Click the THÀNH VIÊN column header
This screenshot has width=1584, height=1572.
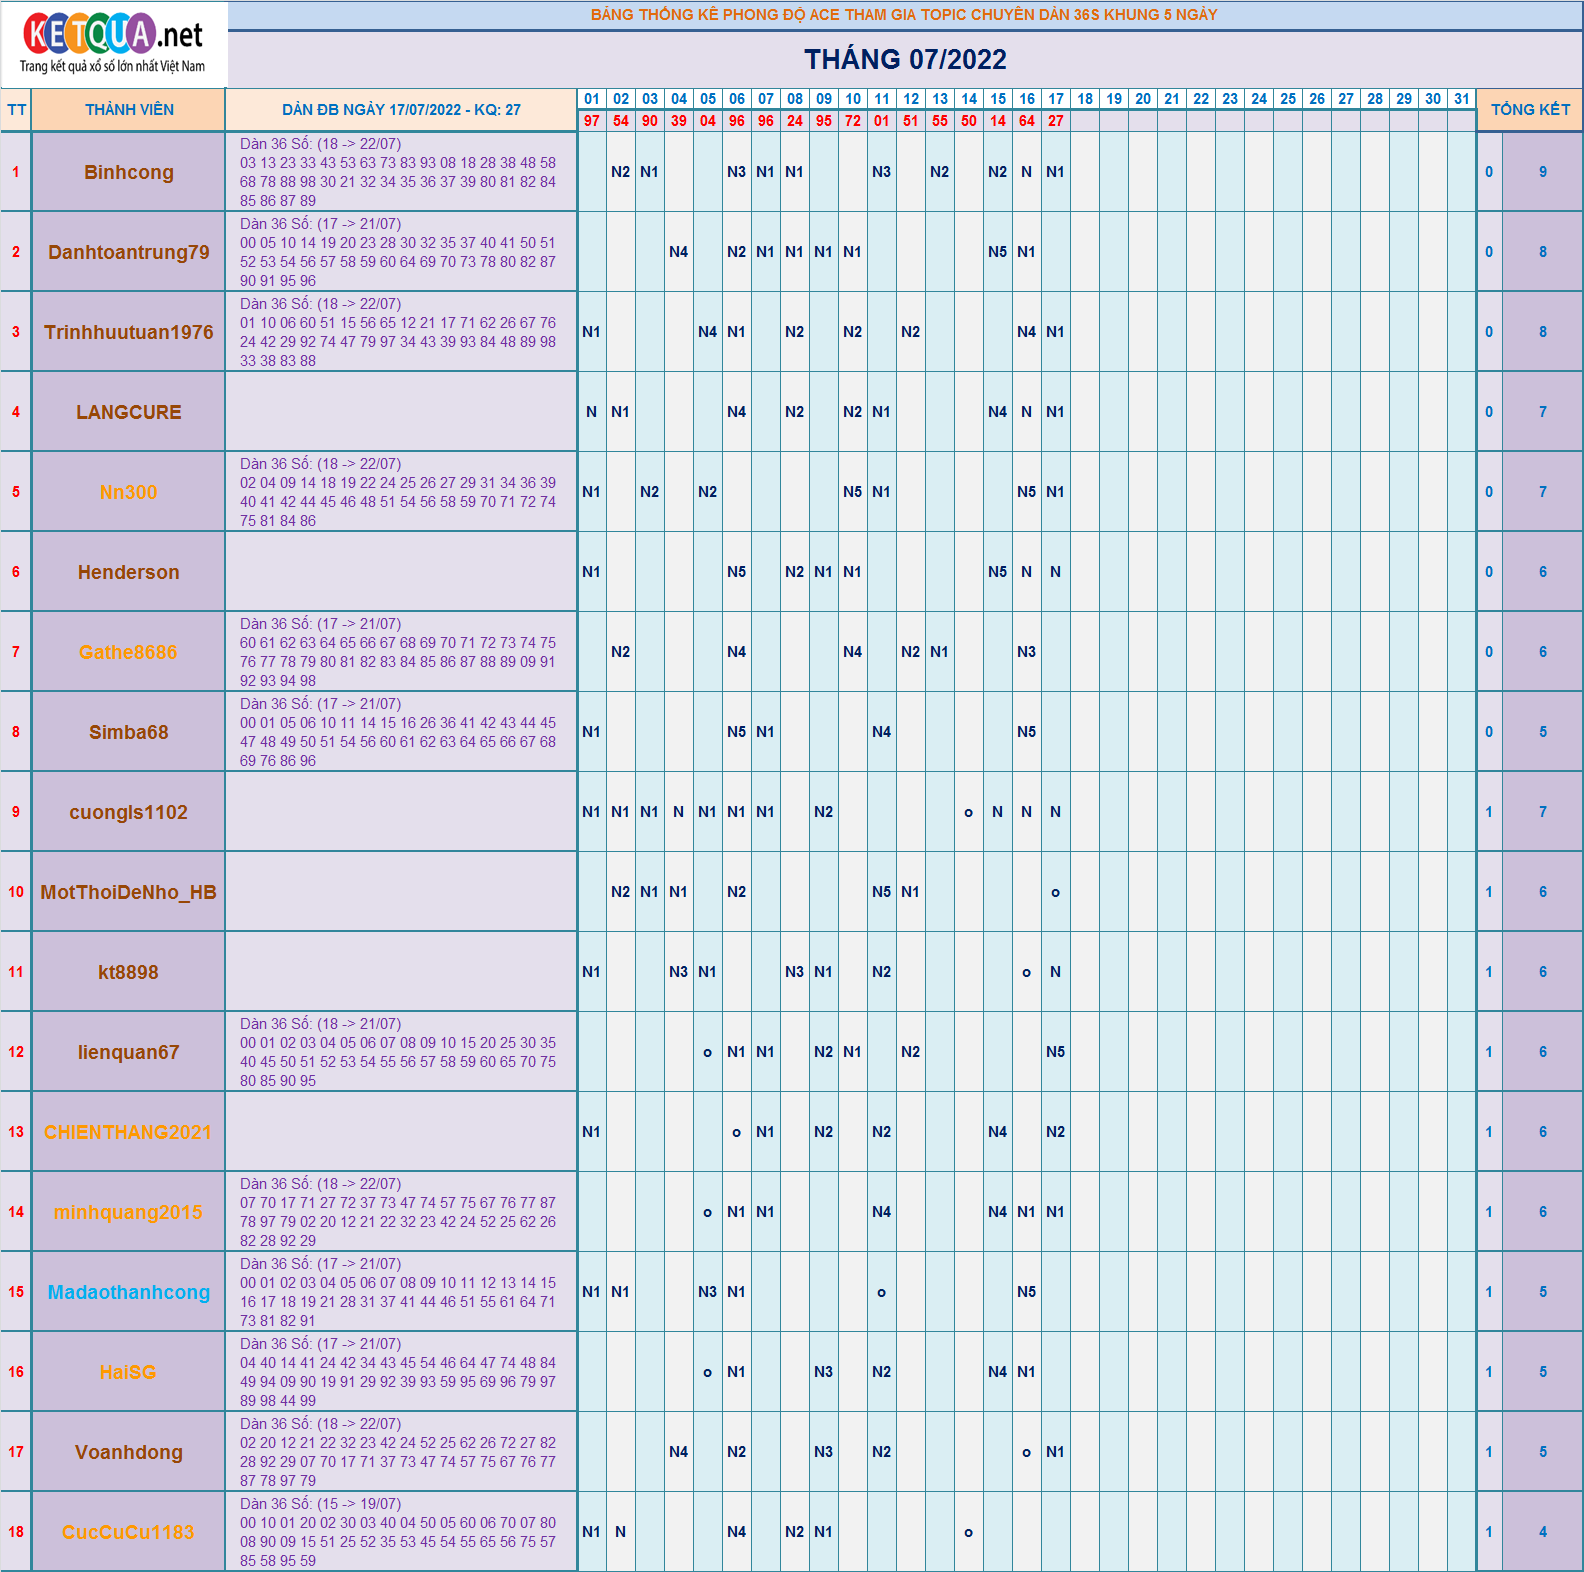(129, 110)
